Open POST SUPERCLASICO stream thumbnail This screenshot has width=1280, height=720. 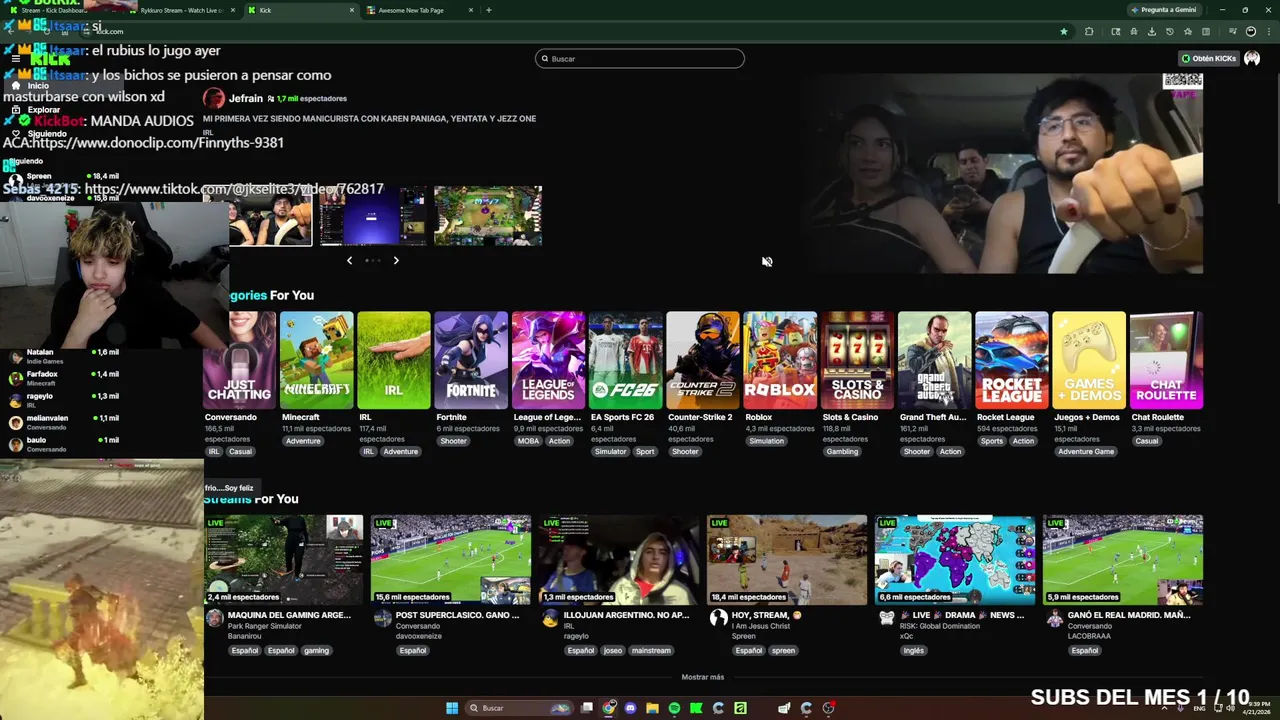pyautogui.click(x=451, y=560)
